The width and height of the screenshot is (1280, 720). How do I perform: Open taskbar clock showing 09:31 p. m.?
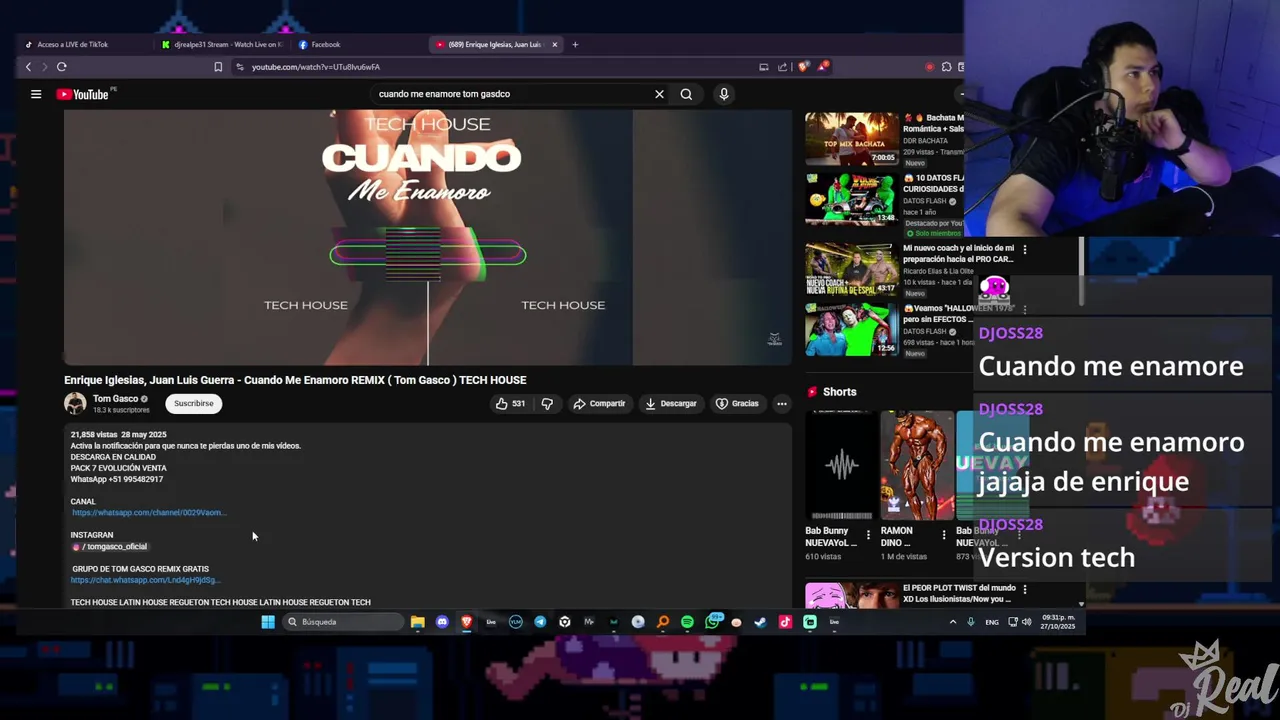1058,622
